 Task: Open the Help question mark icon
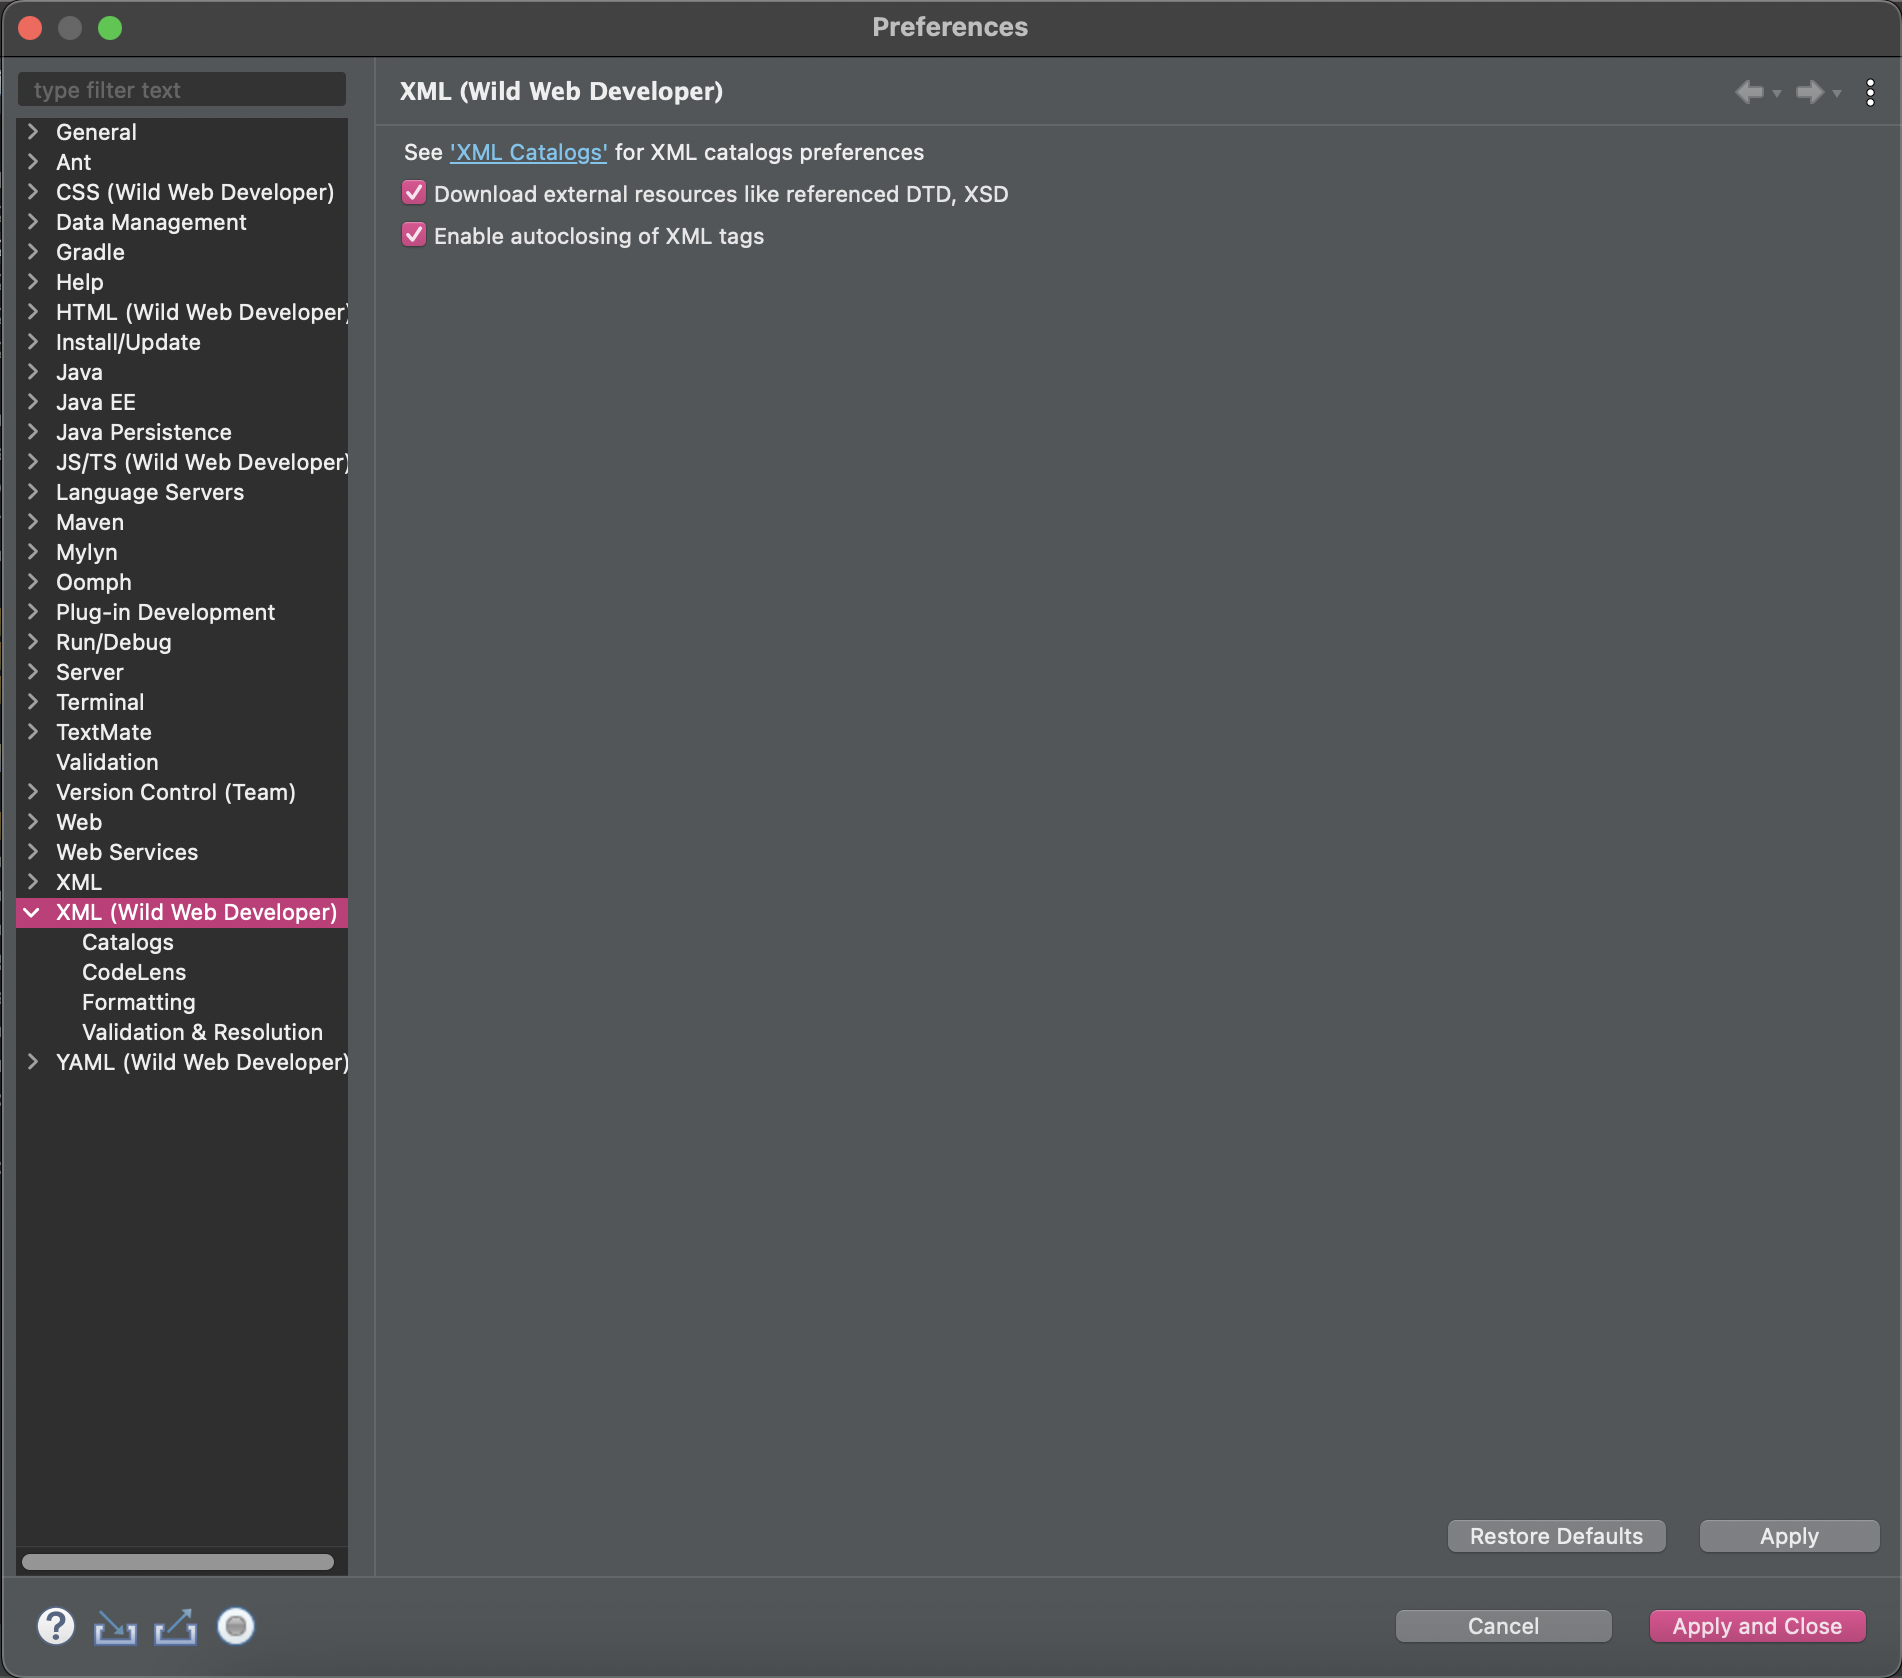tap(56, 1626)
